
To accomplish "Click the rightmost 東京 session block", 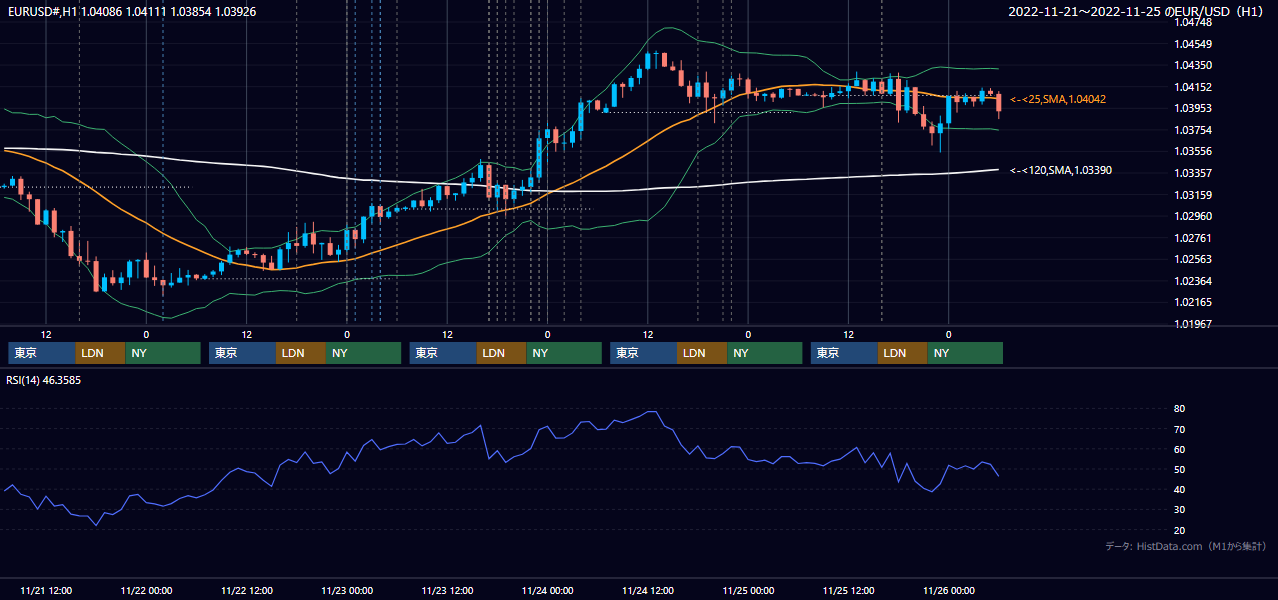I will 845,353.
